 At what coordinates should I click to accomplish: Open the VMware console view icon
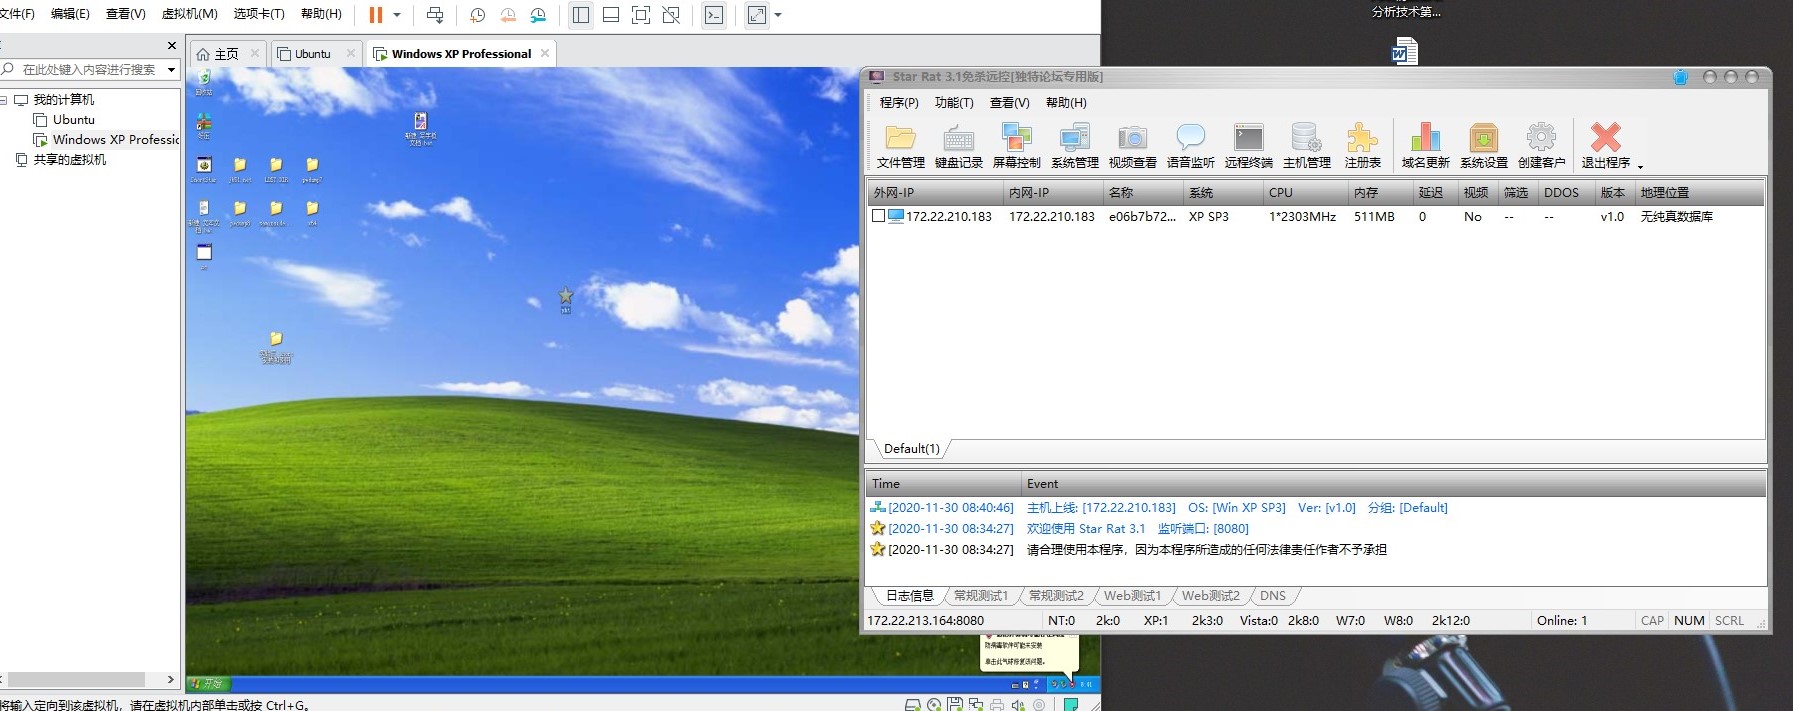(x=714, y=15)
